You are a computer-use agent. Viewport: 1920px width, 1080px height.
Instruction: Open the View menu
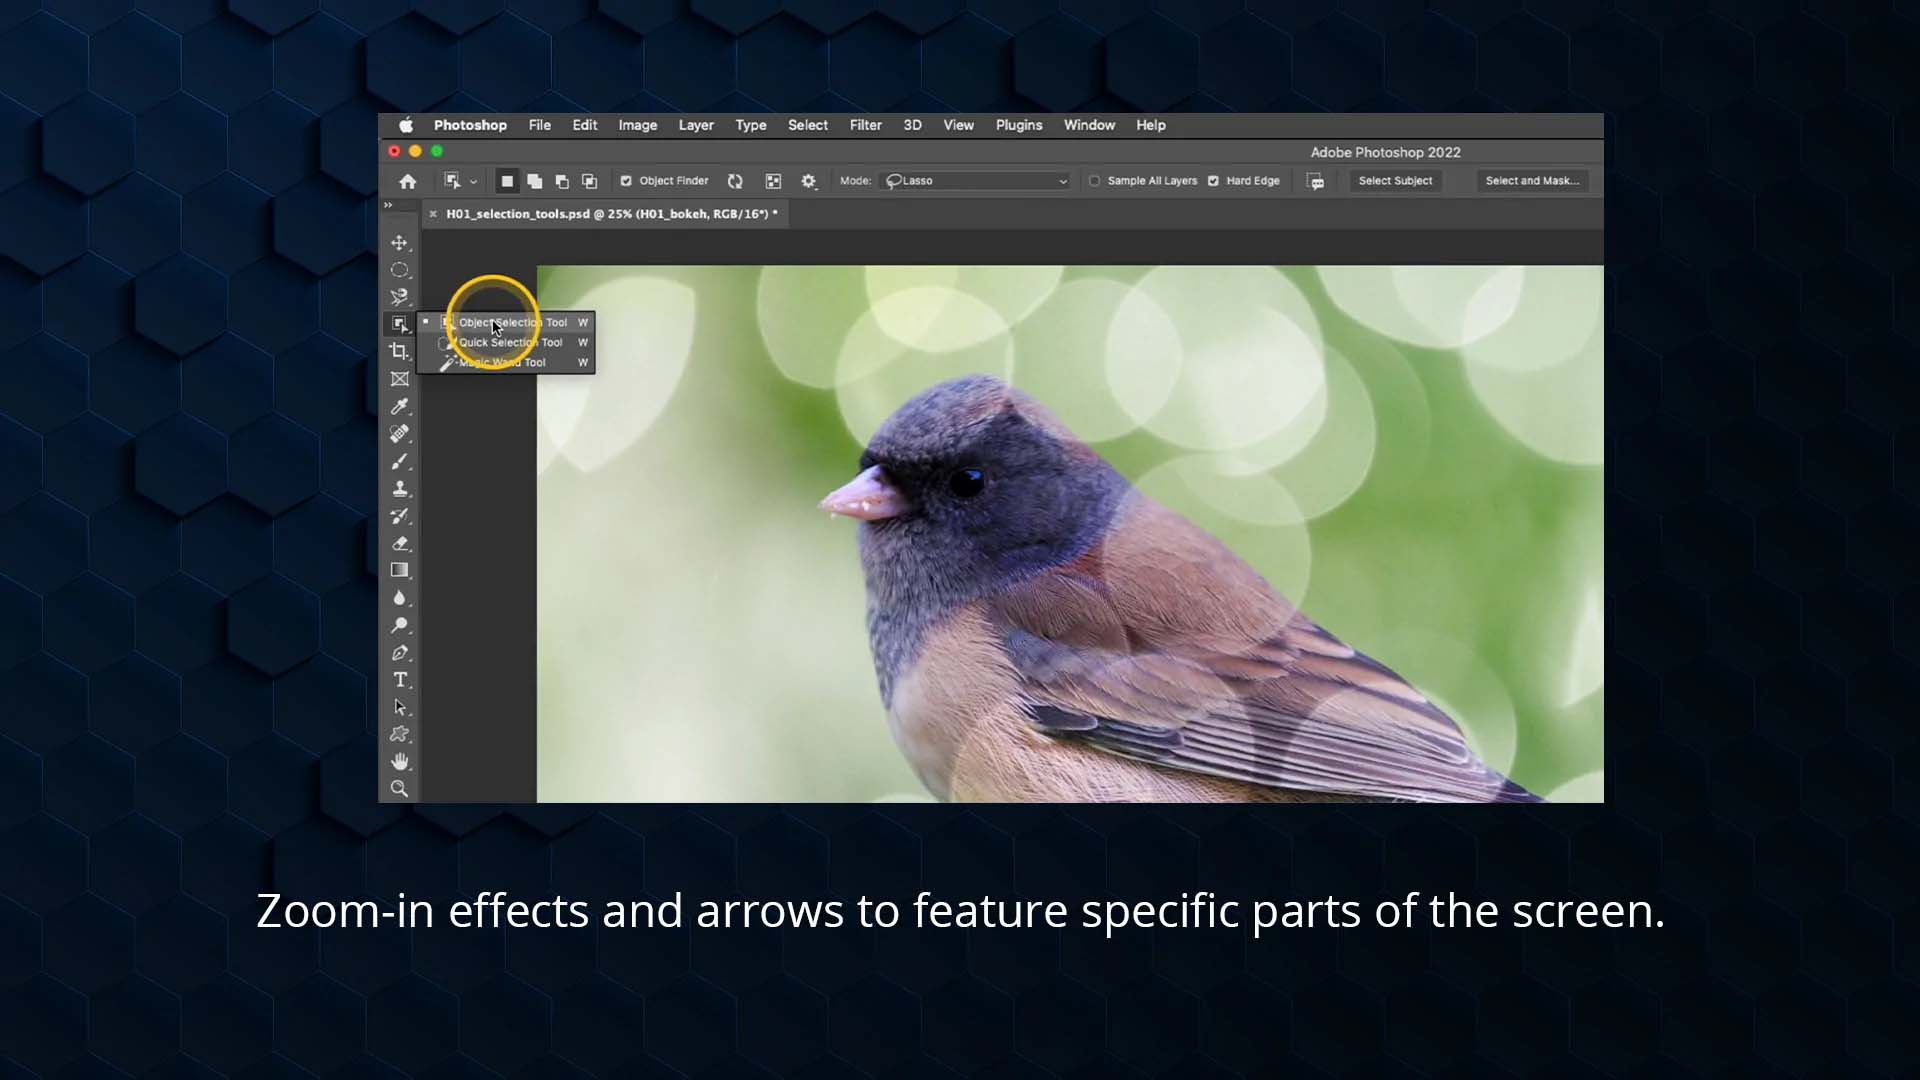pyautogui.click(x=958, y=125)
